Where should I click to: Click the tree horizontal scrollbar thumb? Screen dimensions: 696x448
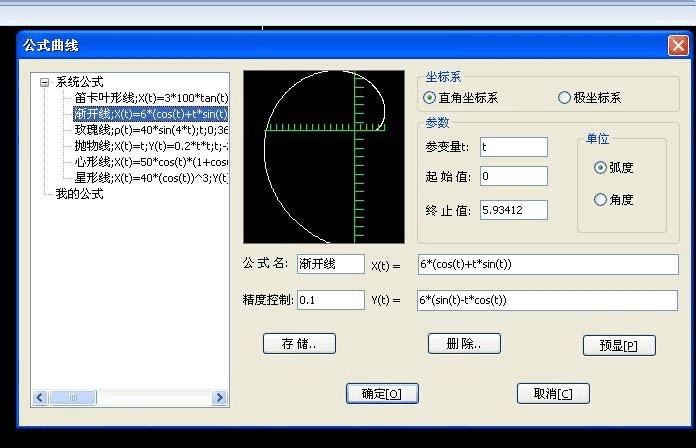pos(73,397)
